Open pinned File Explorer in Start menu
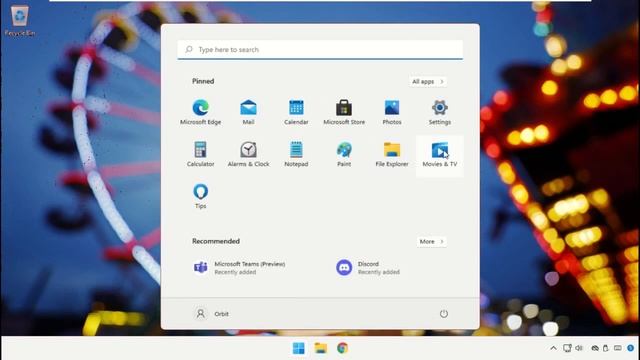The image size is (640, 360). click(x=392, y=154)
